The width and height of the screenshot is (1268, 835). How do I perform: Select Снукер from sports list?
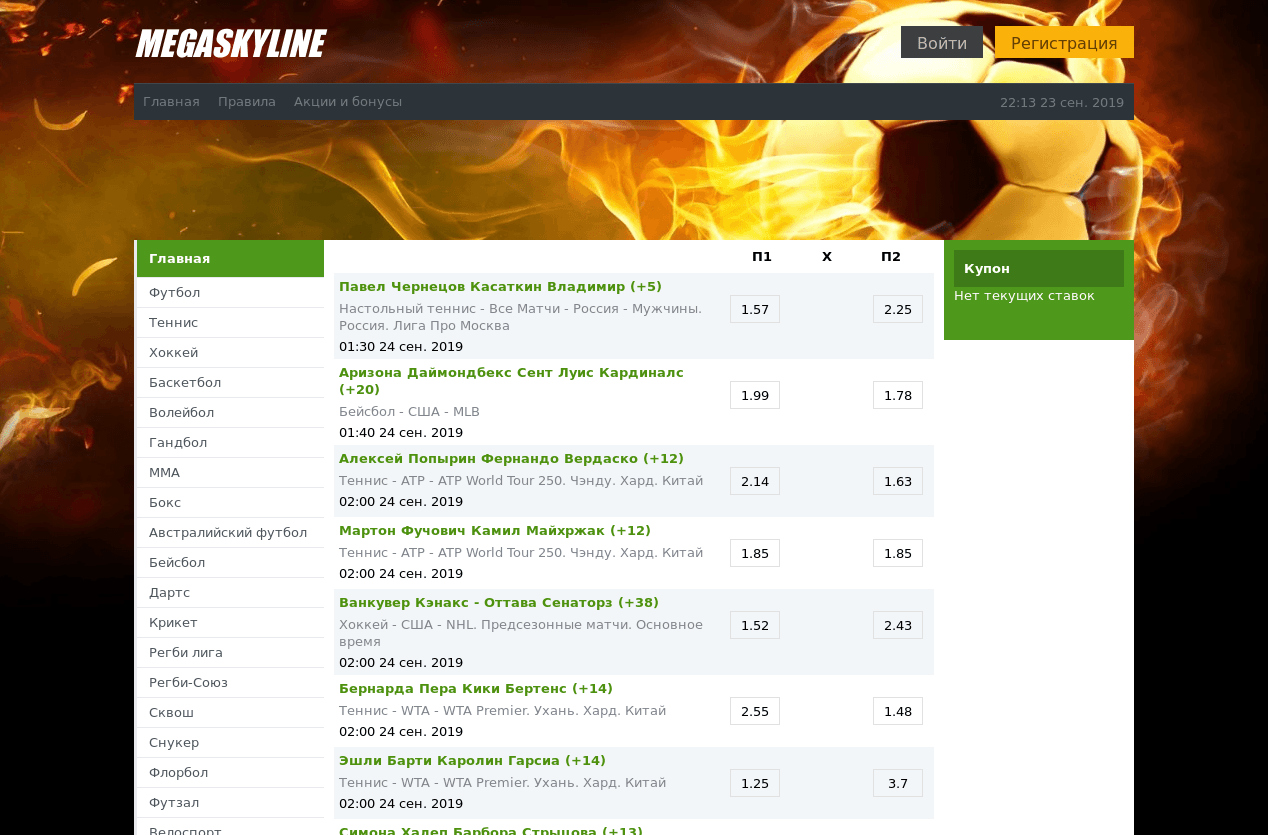click(174, 742)
